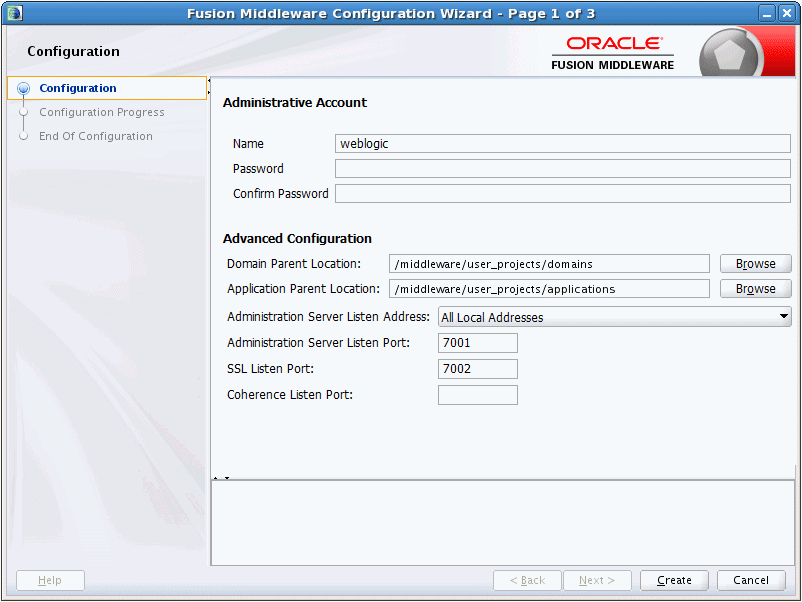Click Administration Server Listen Port field 7001
Screen dimensions: 802x602
click(478, 343)
